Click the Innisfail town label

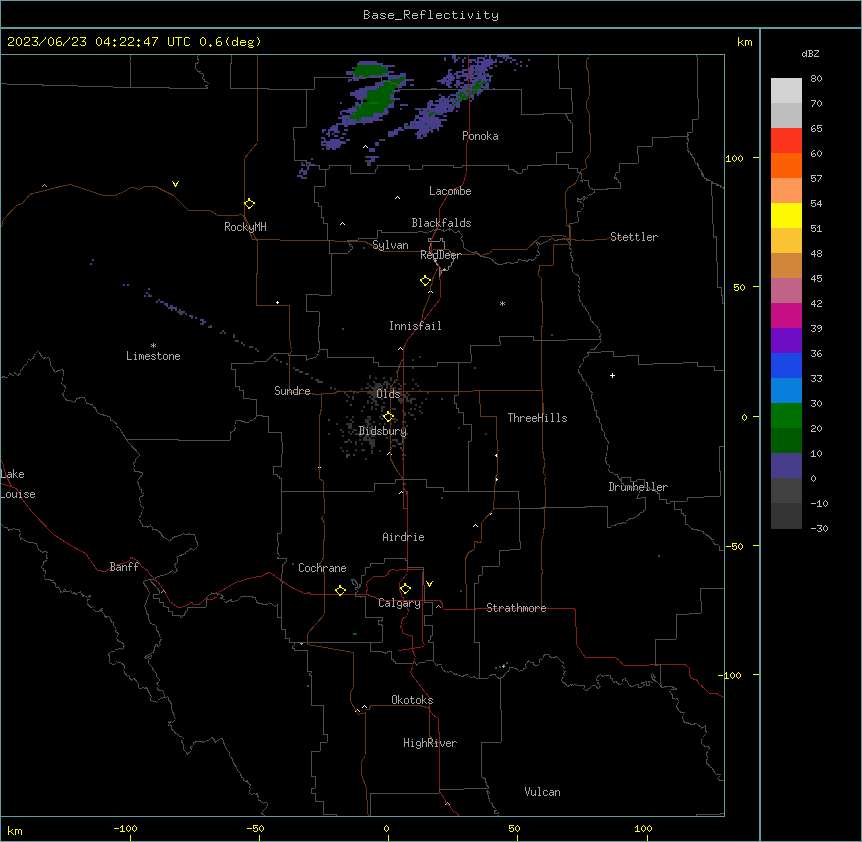click(415, 326)
